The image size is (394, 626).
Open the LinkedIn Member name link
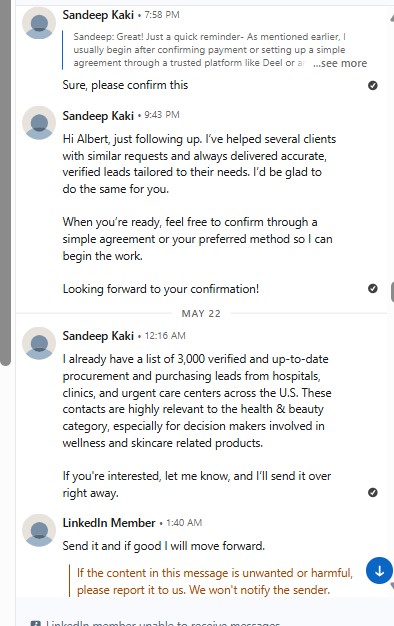click(109, 523)
